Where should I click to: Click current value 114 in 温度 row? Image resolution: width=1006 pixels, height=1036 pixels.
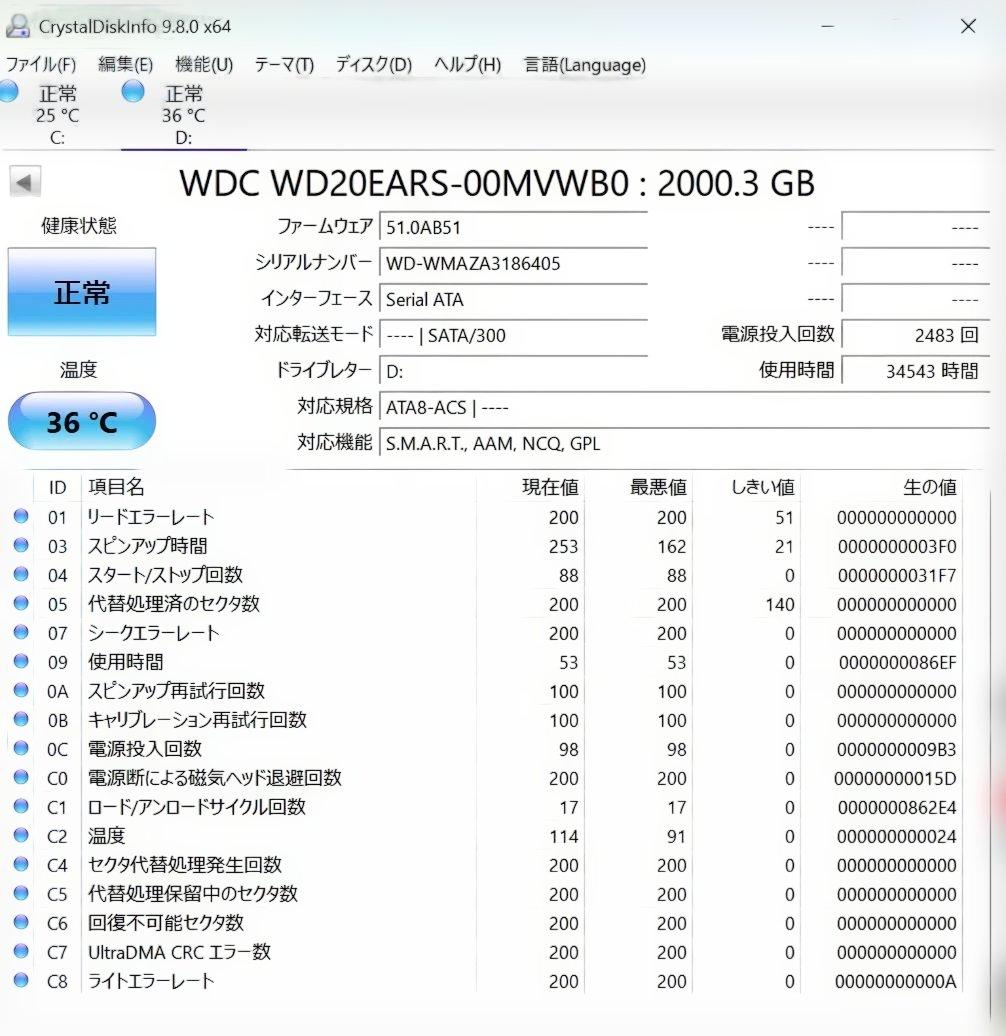click(564, 836)
